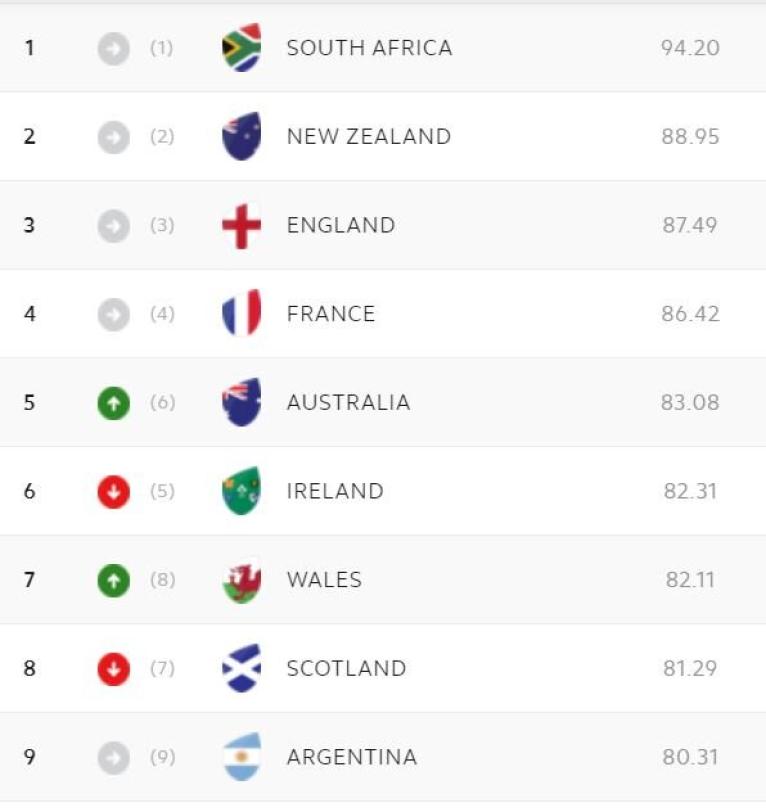The width and height of the screenshot is (766, 812).
Task: Click the ARGENTINA team name
Action: click(351, 757)
